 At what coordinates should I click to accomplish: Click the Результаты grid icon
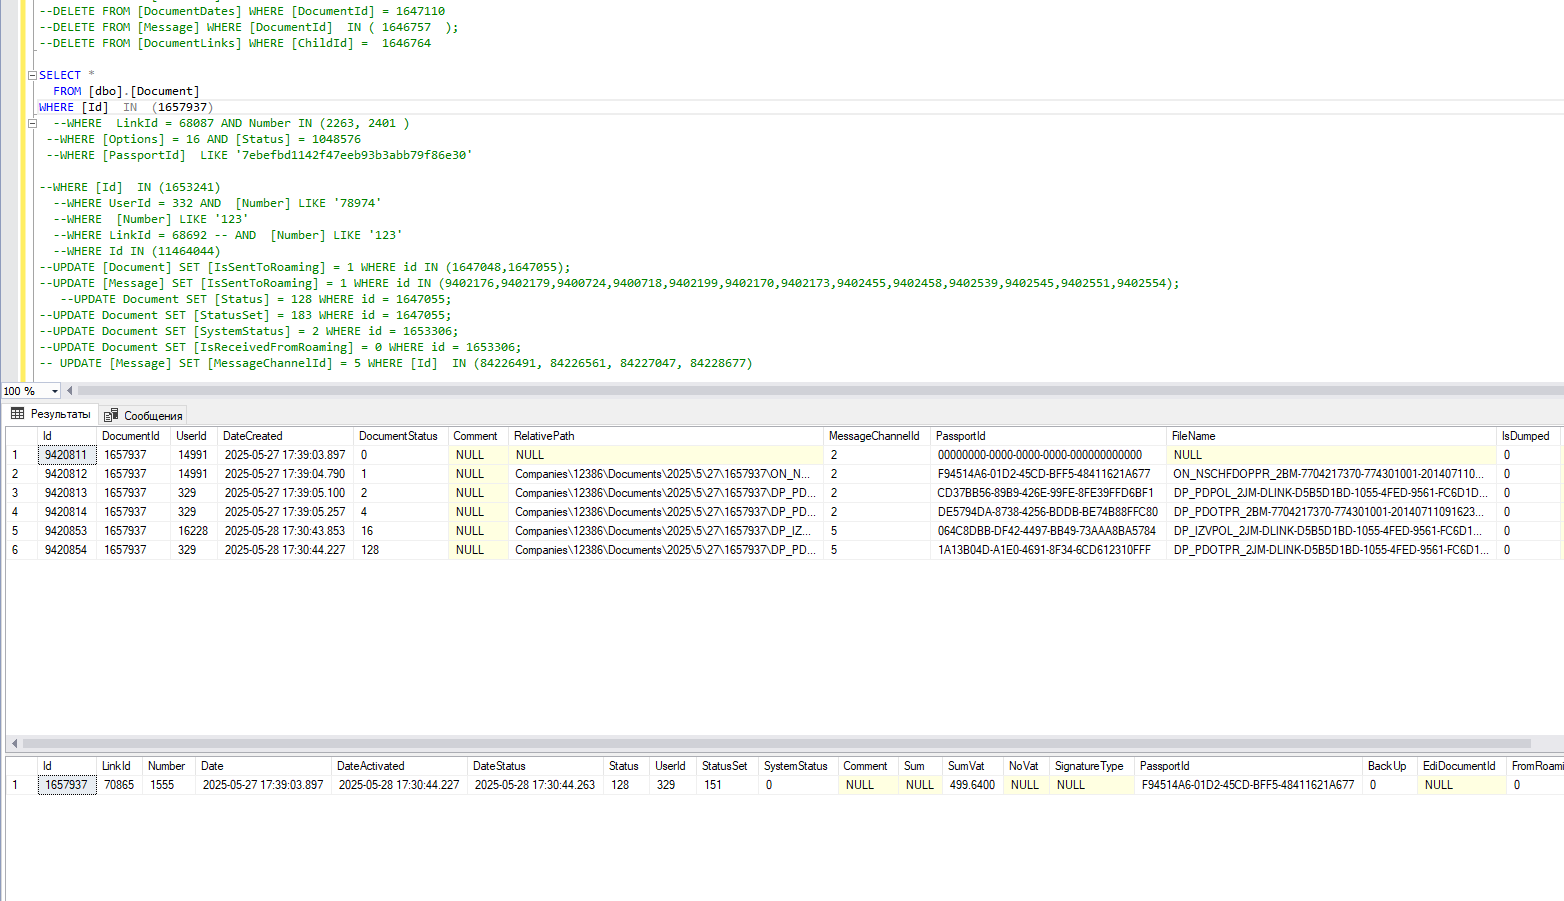(x=18, y=414)
